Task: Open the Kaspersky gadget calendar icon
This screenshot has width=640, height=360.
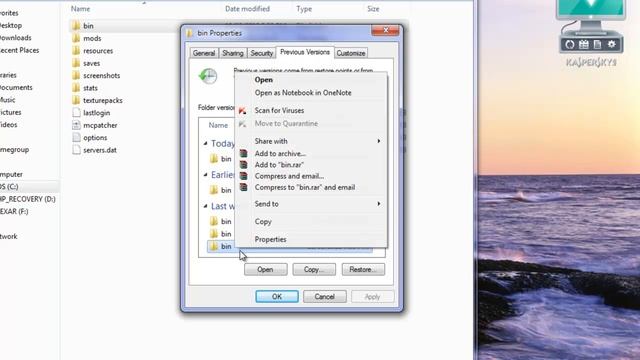Action: pyautogui.click(x=584, y=44)
